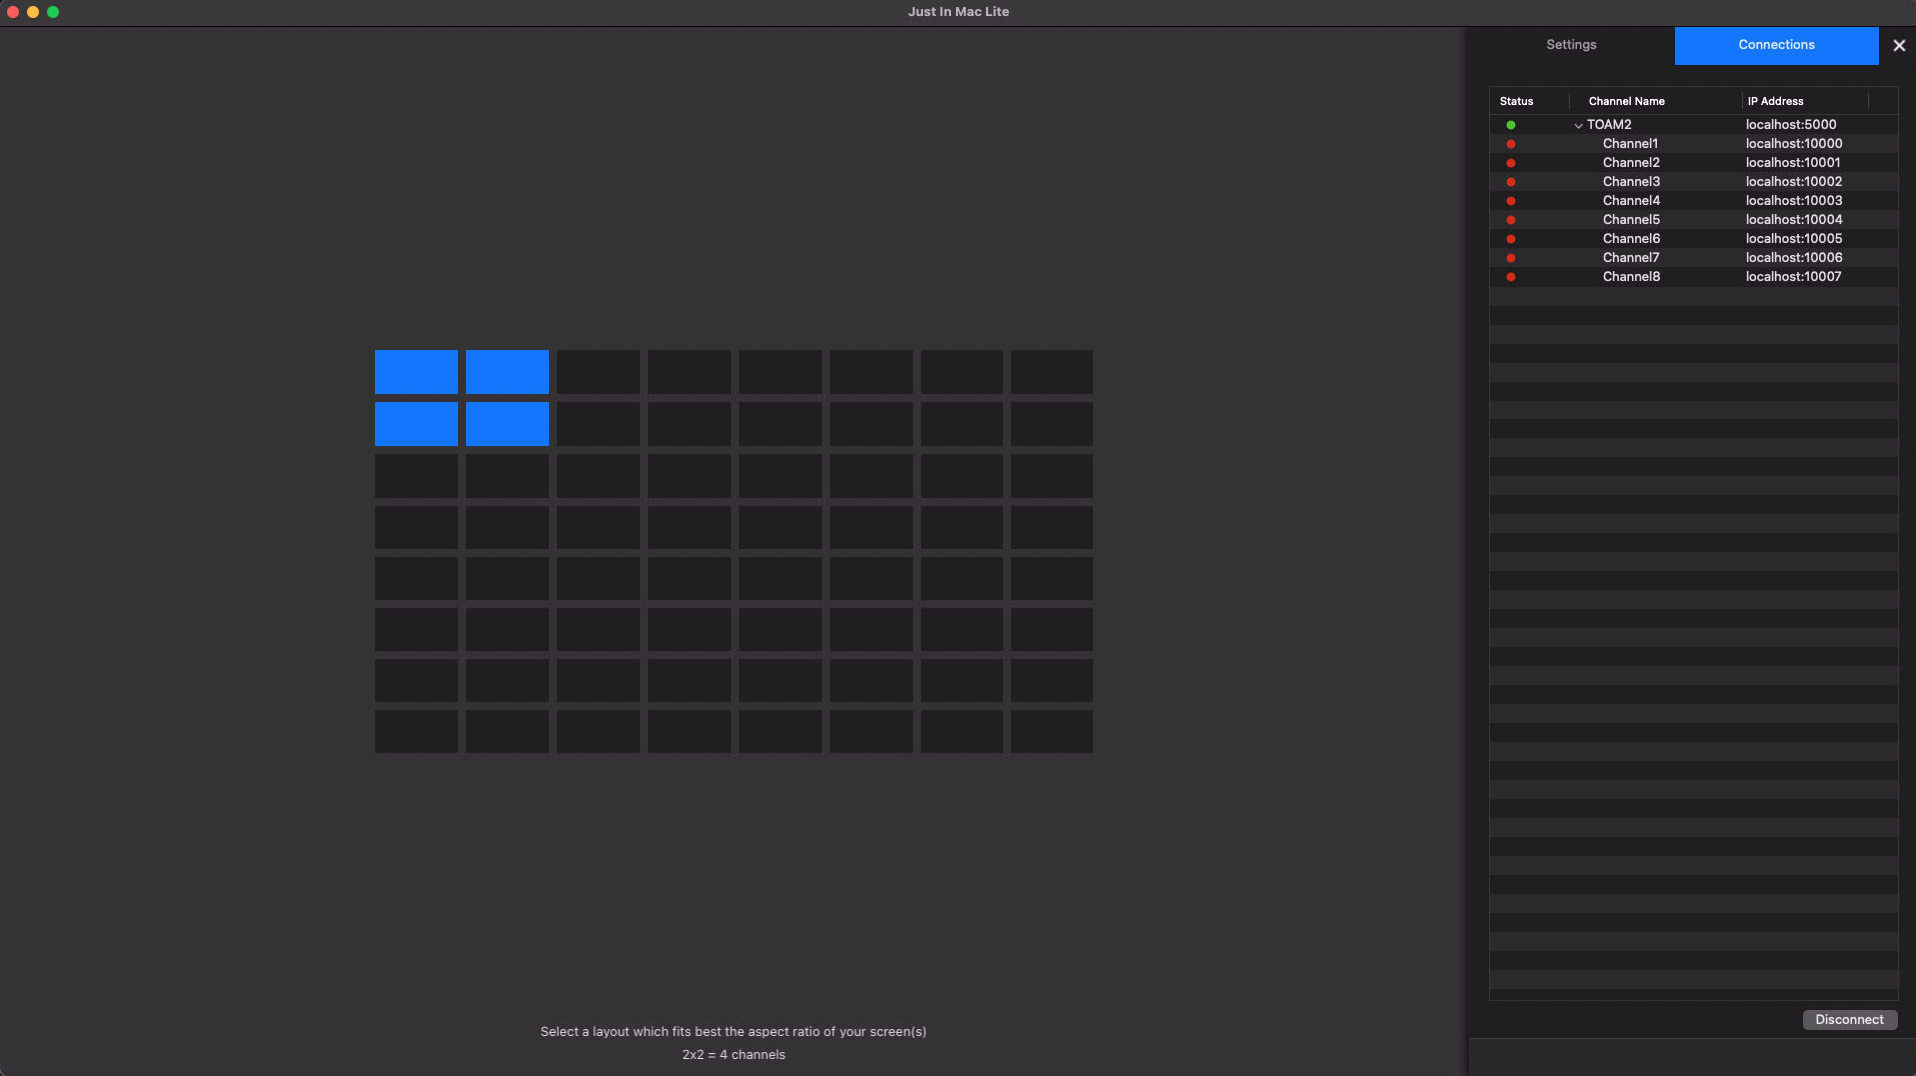Click the green status dot for TOAM2
1916x1076 pixels.
tap(1510, 125)
